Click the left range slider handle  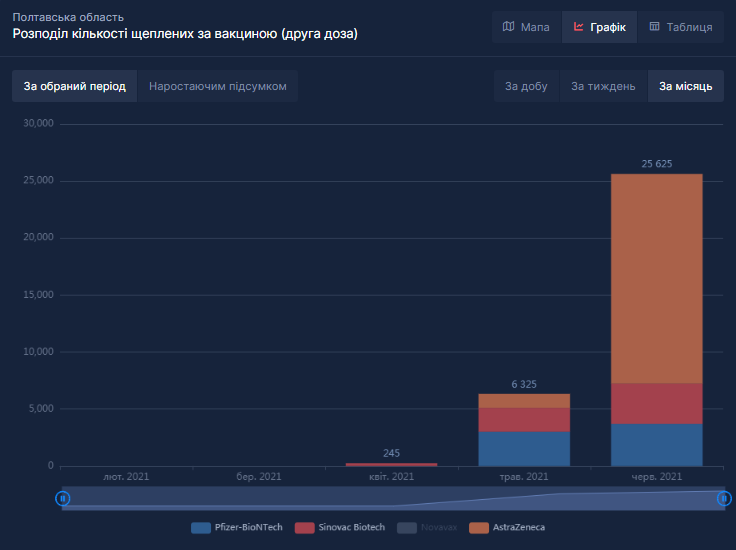(x=63, y=498)
